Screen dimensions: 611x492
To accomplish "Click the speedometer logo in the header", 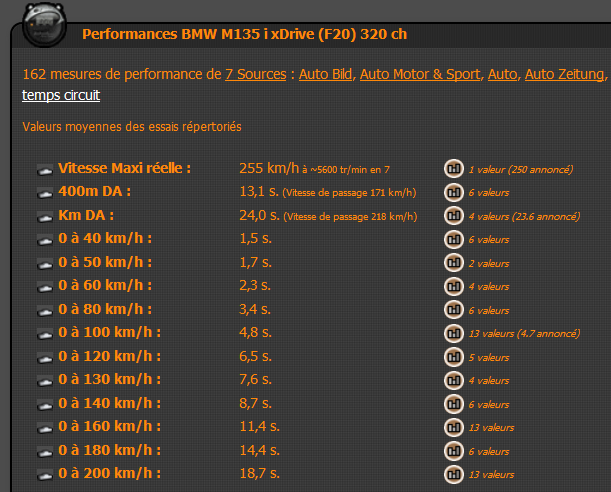I will click(44, 24).
